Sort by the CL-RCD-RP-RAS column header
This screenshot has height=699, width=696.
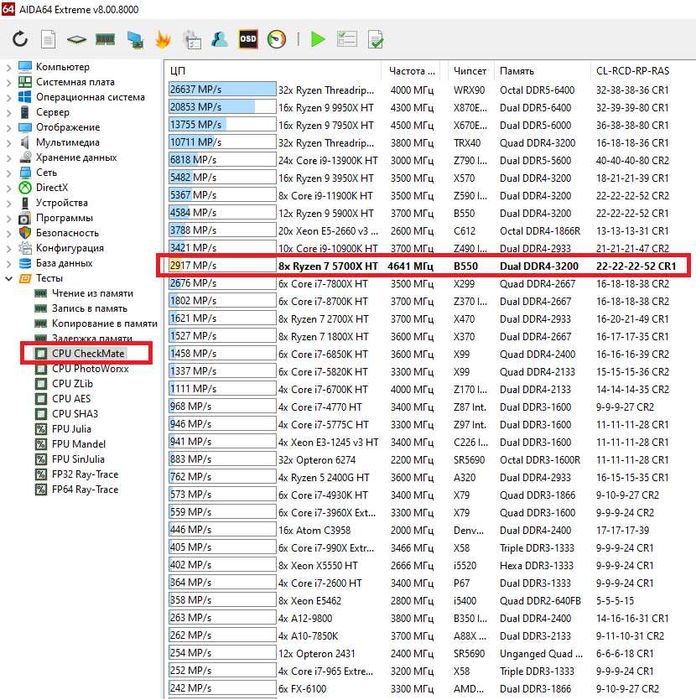pos(632,71)
